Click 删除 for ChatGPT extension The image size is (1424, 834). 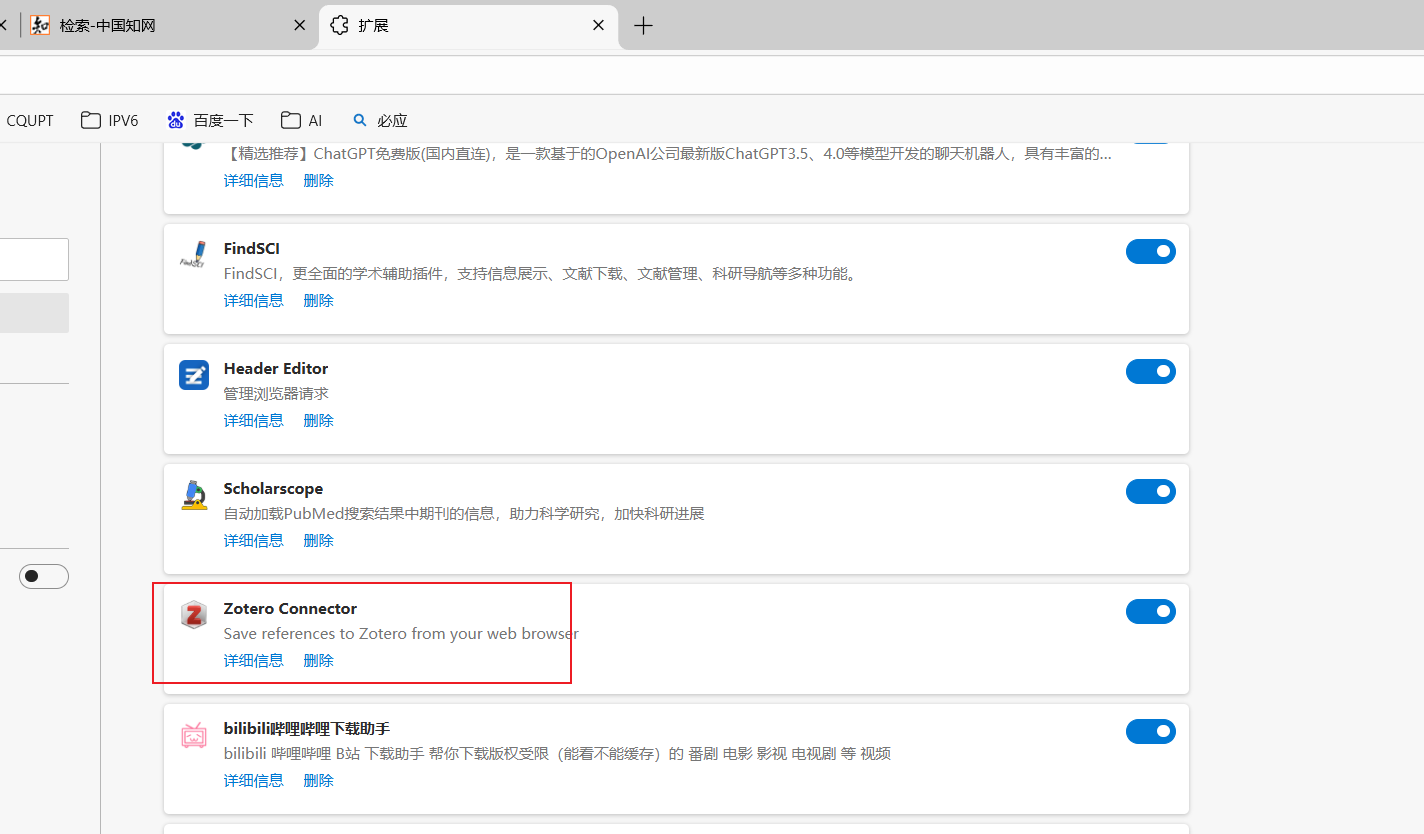pyautogui.click(x=318, y=180)
